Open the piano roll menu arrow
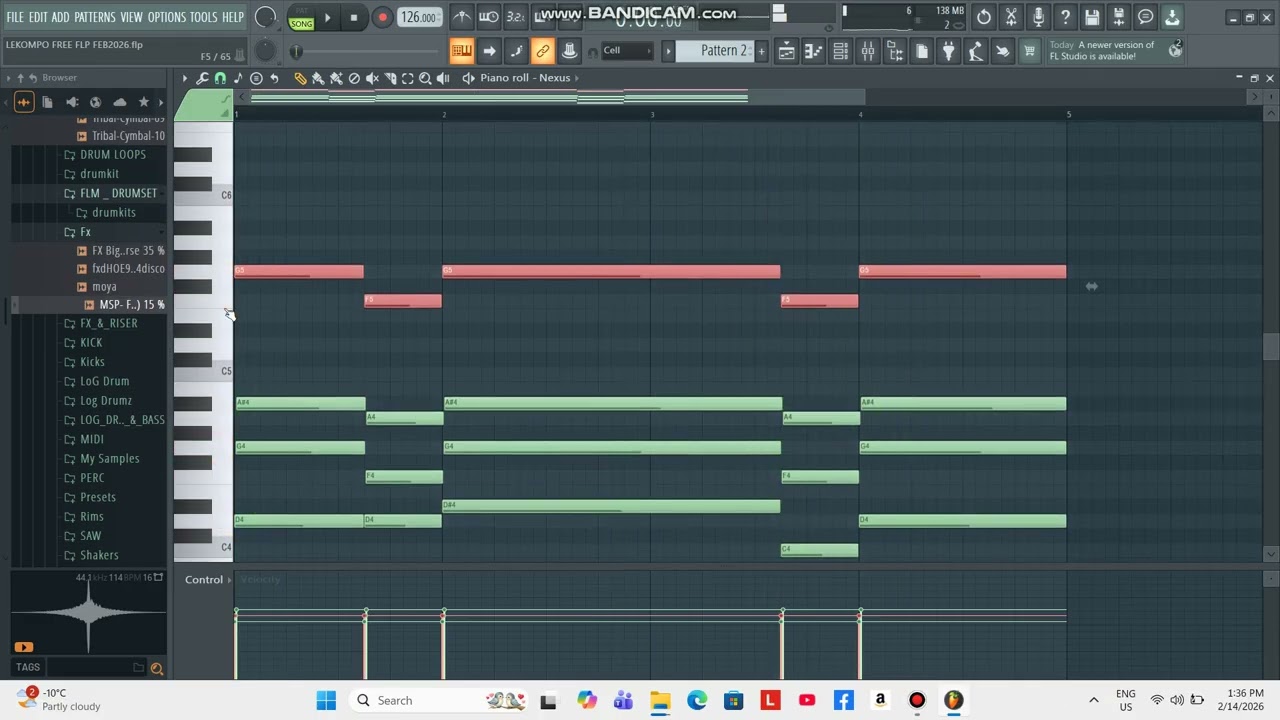 pyautogui.click(x=184, y=78)
